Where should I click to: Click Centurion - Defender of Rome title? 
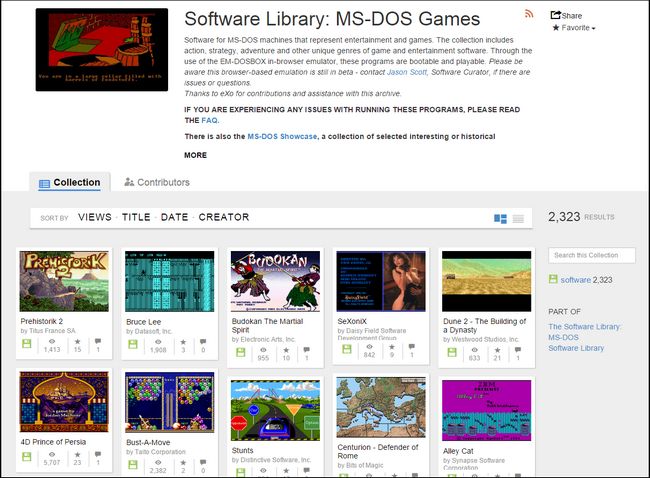click(378, 451)
